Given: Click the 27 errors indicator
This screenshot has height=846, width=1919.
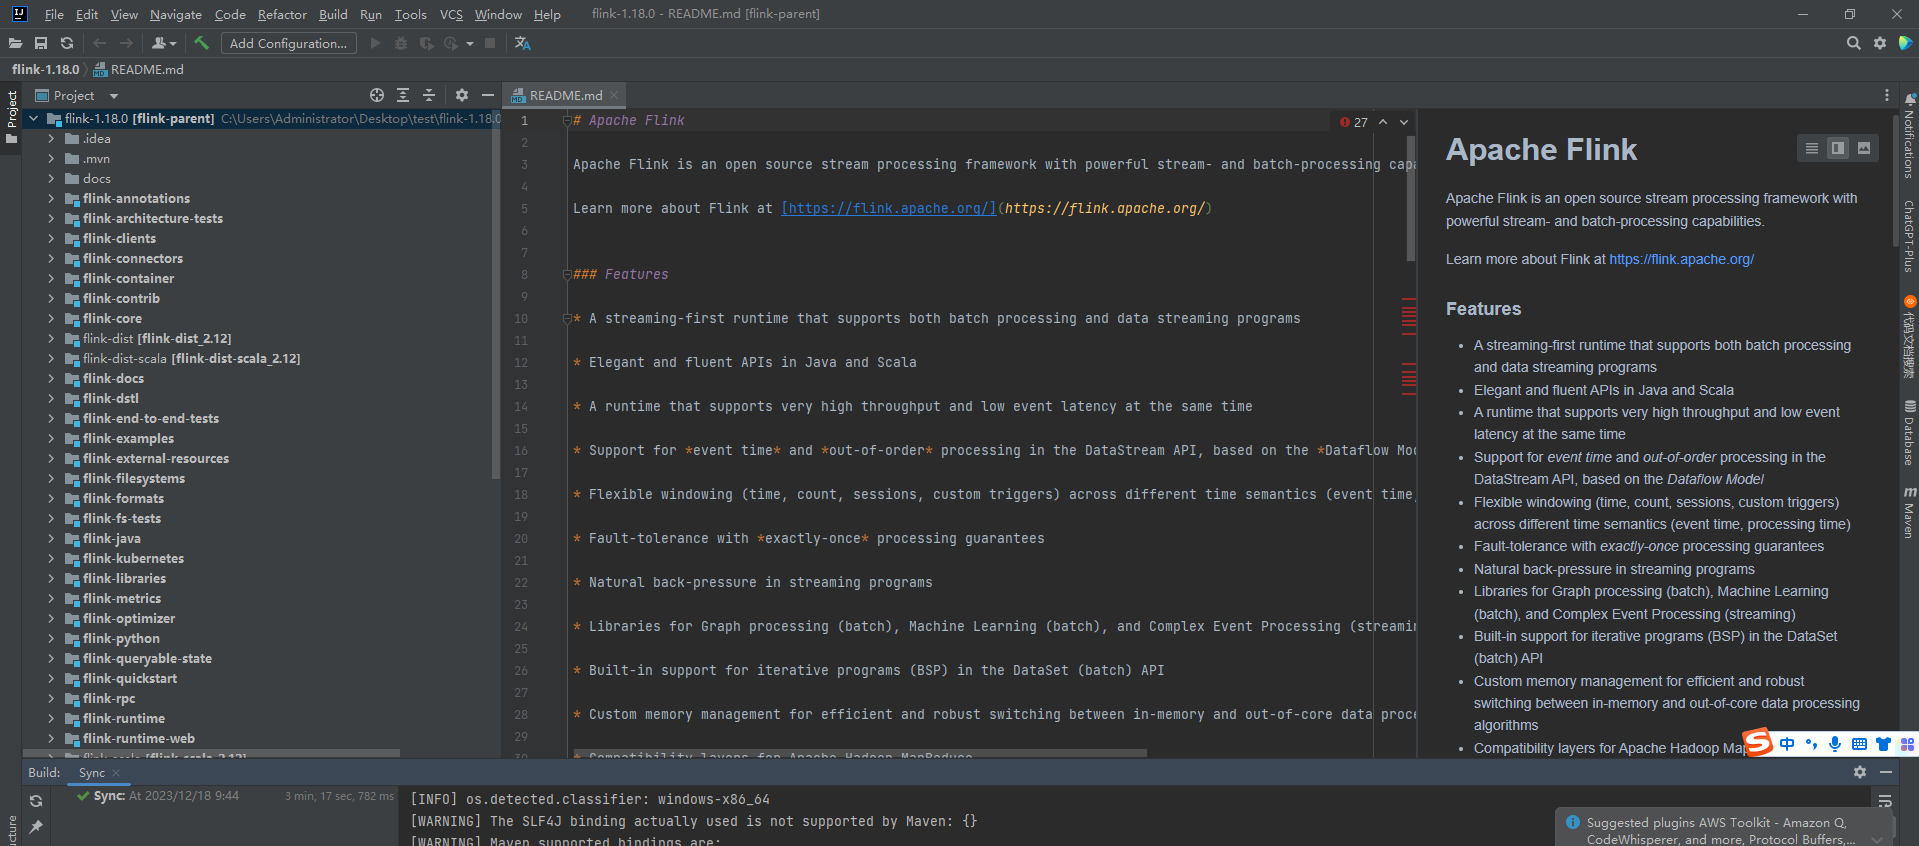Looking at the screenshot, I should pos(1354,122).
